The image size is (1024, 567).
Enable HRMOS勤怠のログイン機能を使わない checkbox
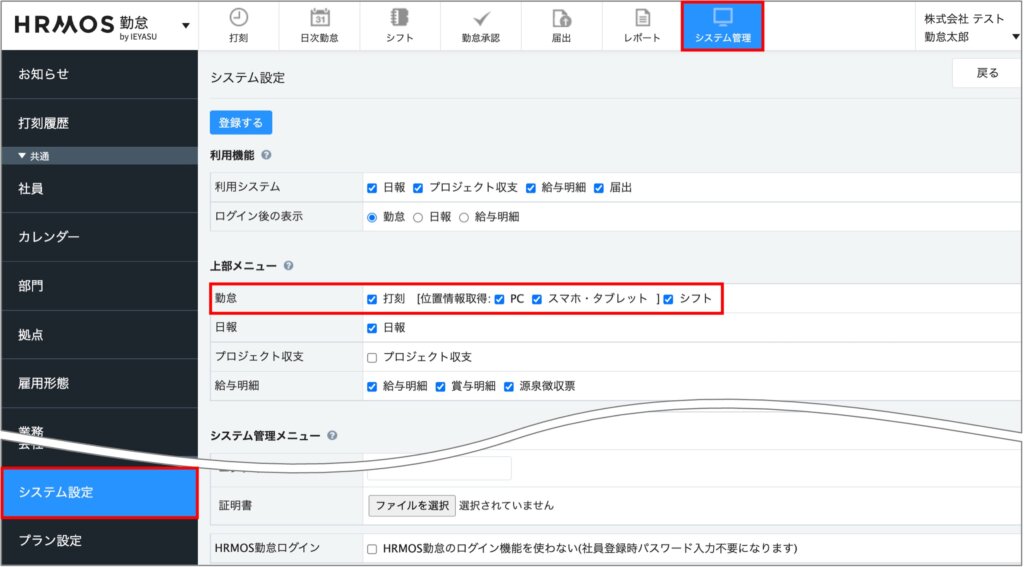click(372, 549)
